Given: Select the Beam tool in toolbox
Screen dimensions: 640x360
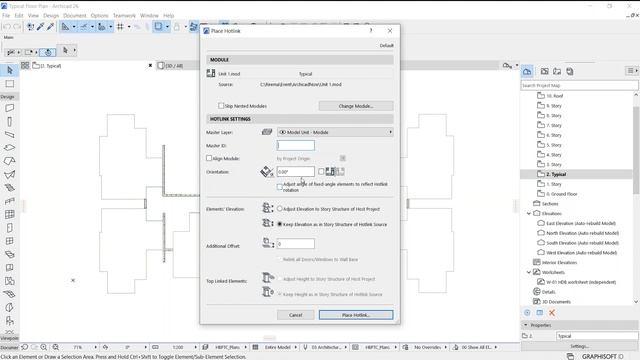Looking at the screenshot, I should point(9,135).
